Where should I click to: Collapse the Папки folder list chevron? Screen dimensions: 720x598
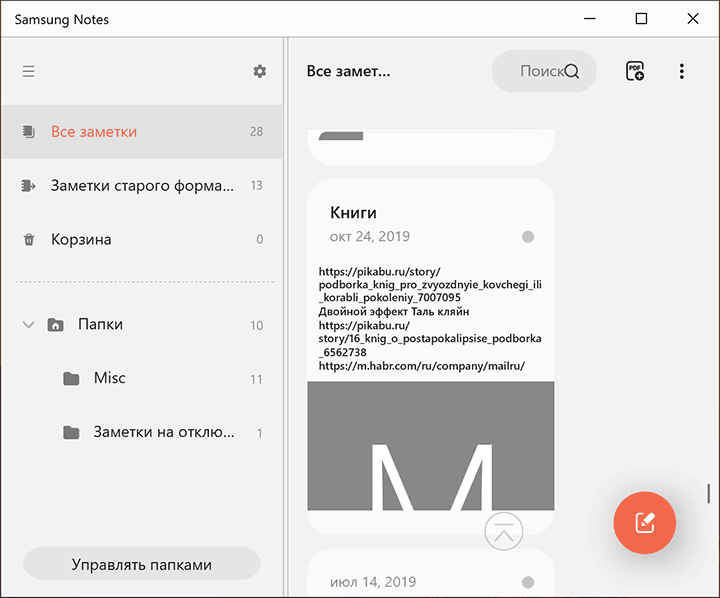tap(28, 325)
